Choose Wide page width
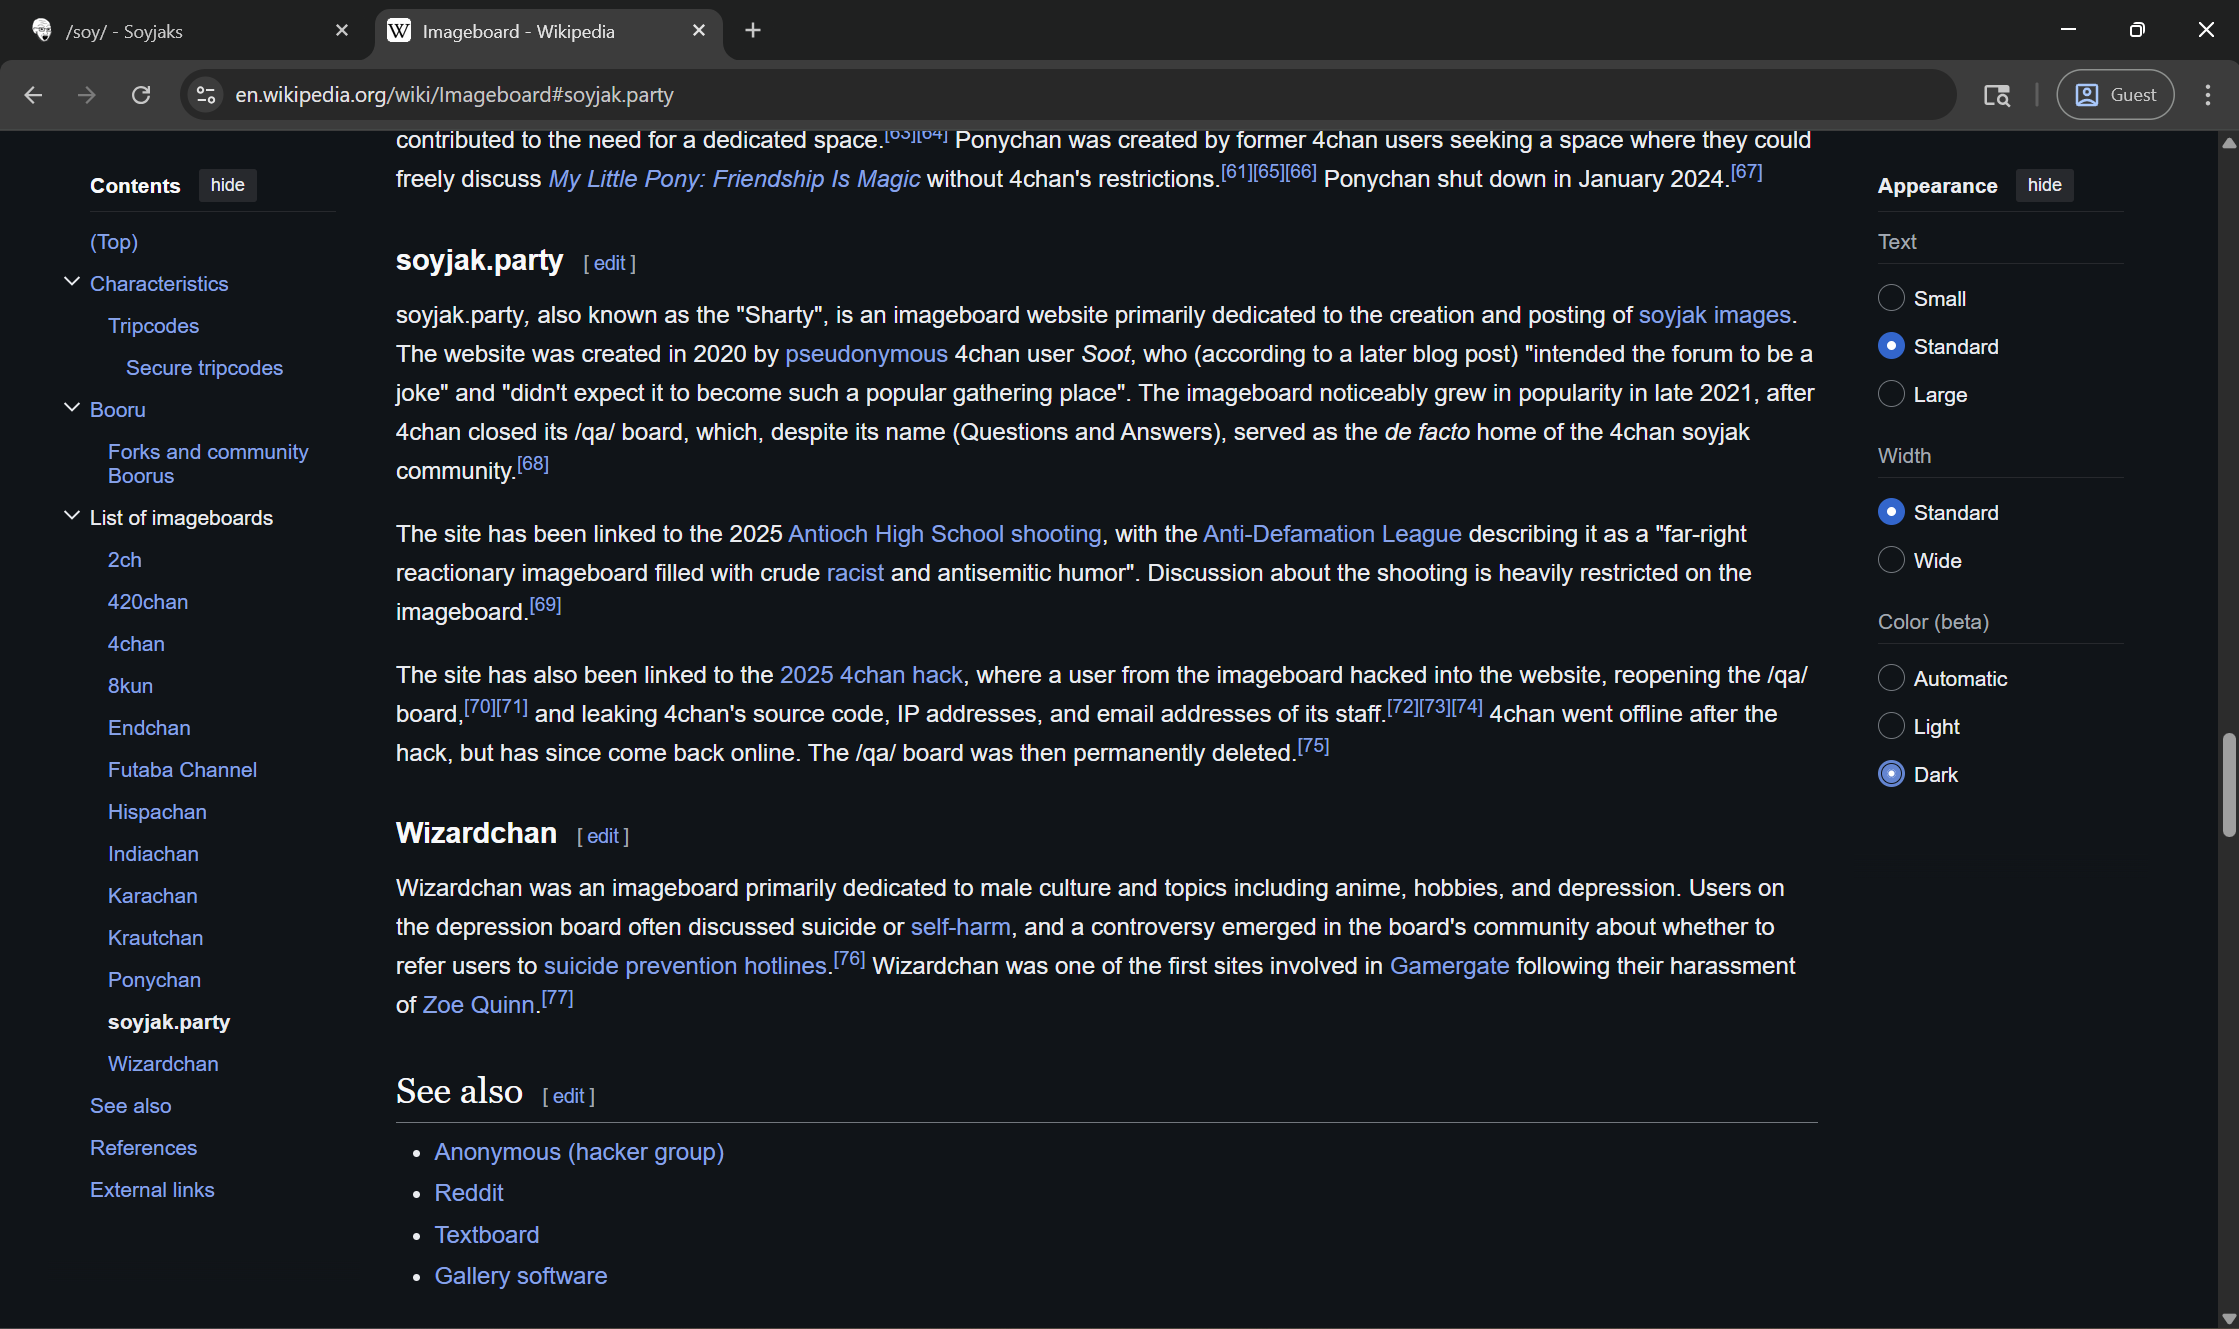 pyautogui.click(x=1891, y=560)
